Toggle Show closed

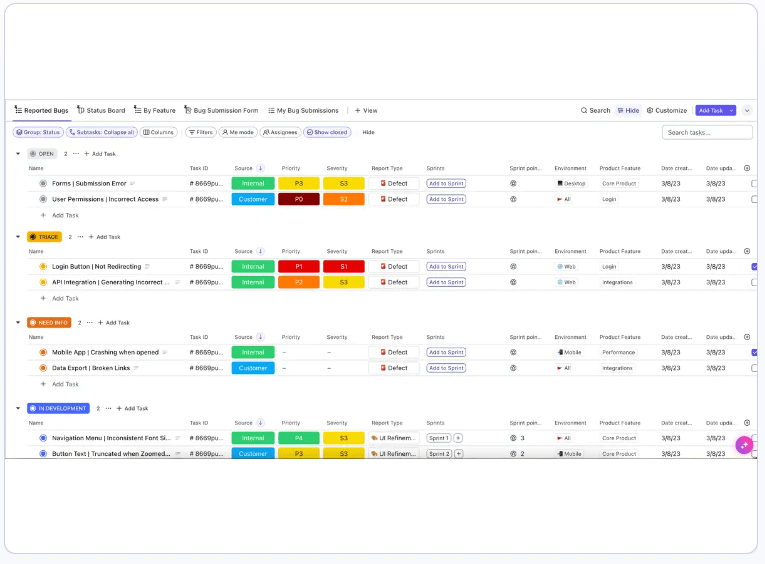[x=327, y=132]
